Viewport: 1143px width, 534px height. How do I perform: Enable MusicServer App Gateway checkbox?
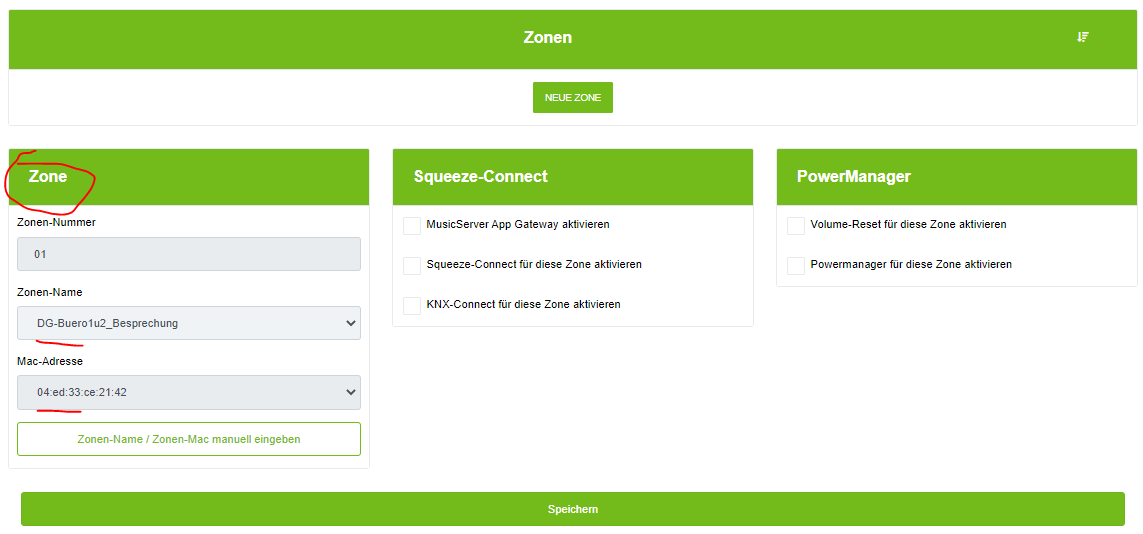tap(412, 225)
